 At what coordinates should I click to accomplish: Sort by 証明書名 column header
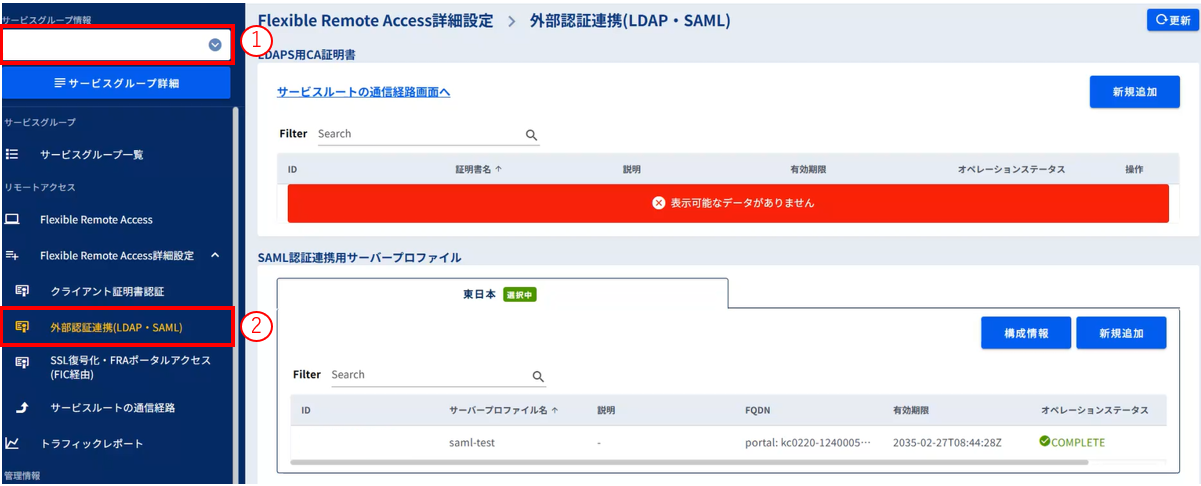478,169
